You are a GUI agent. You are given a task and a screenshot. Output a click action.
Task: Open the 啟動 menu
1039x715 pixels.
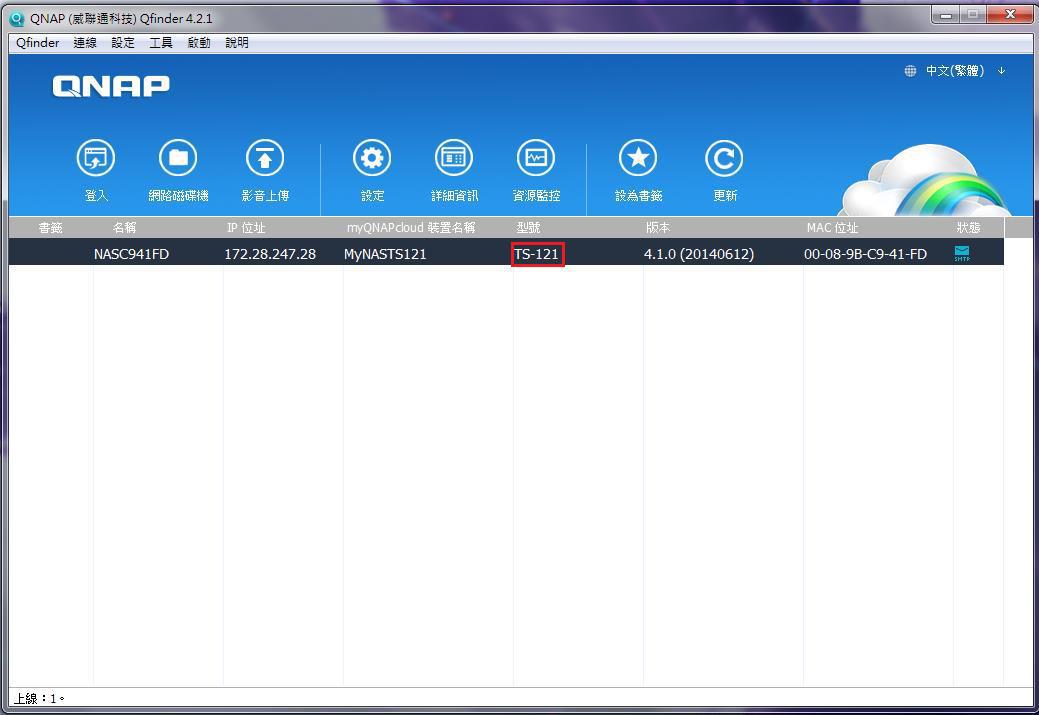click(199, 42)
